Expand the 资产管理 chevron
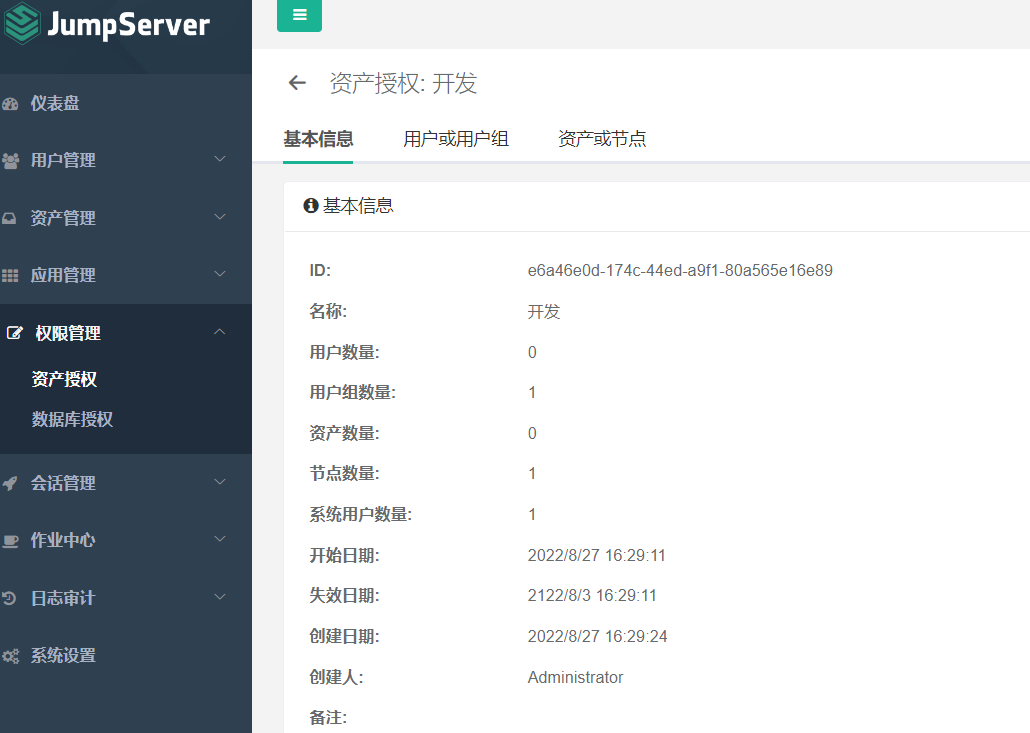 coord(220,217)
